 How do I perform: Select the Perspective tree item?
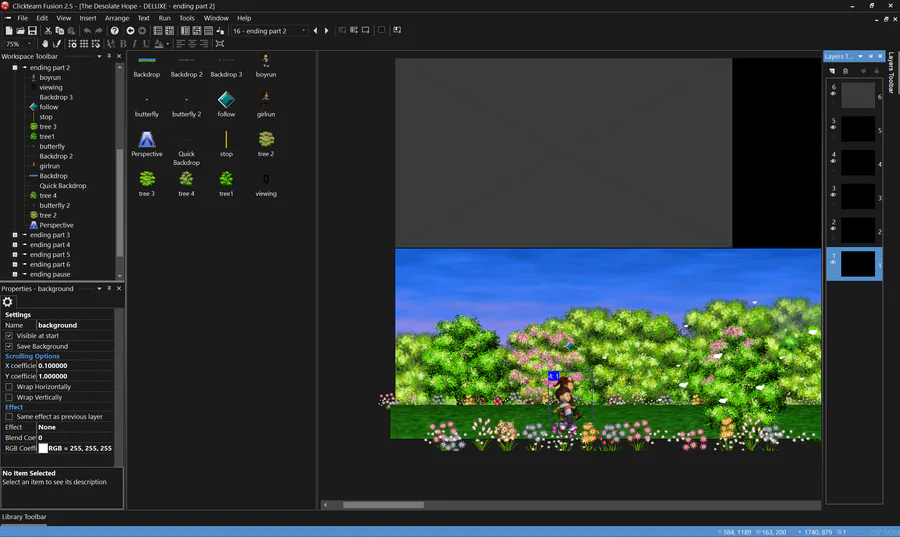[56, 225]
